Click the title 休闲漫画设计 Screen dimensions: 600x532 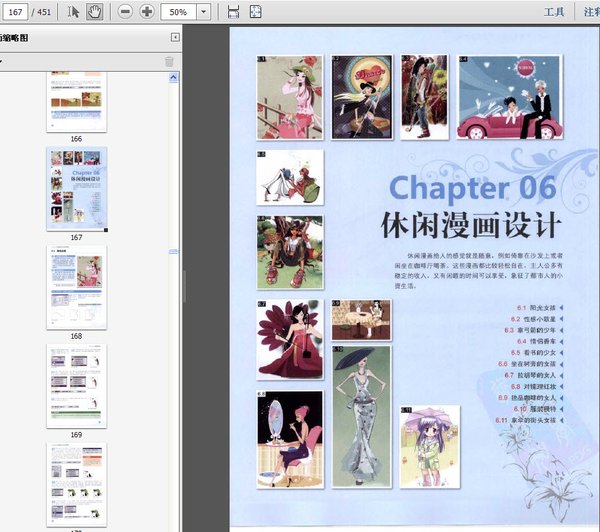point(471,225)
